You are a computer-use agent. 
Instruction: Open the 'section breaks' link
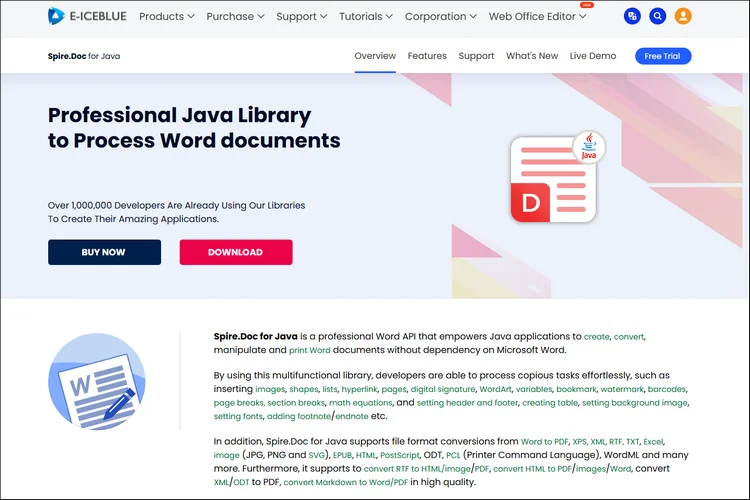pyautogui.click(x=296, y=403)
